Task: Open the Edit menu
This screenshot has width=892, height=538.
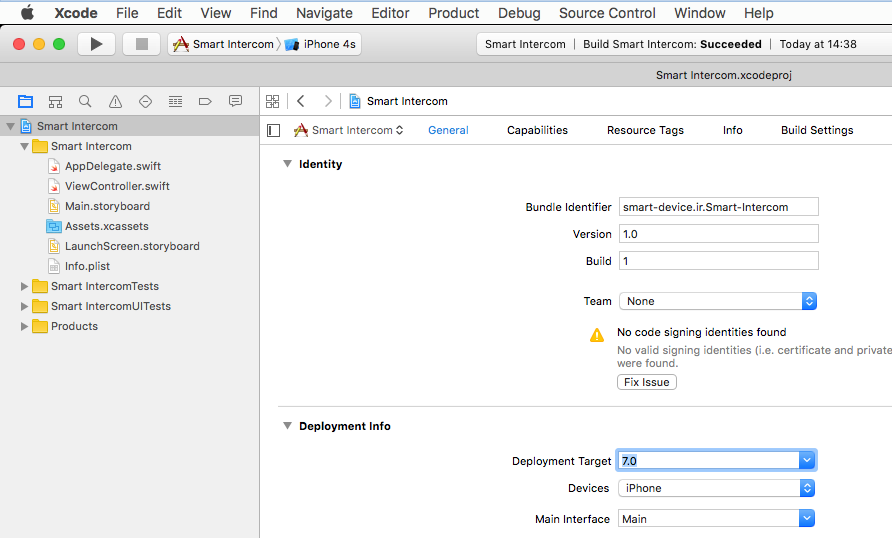Action: (x=170, y=13)
